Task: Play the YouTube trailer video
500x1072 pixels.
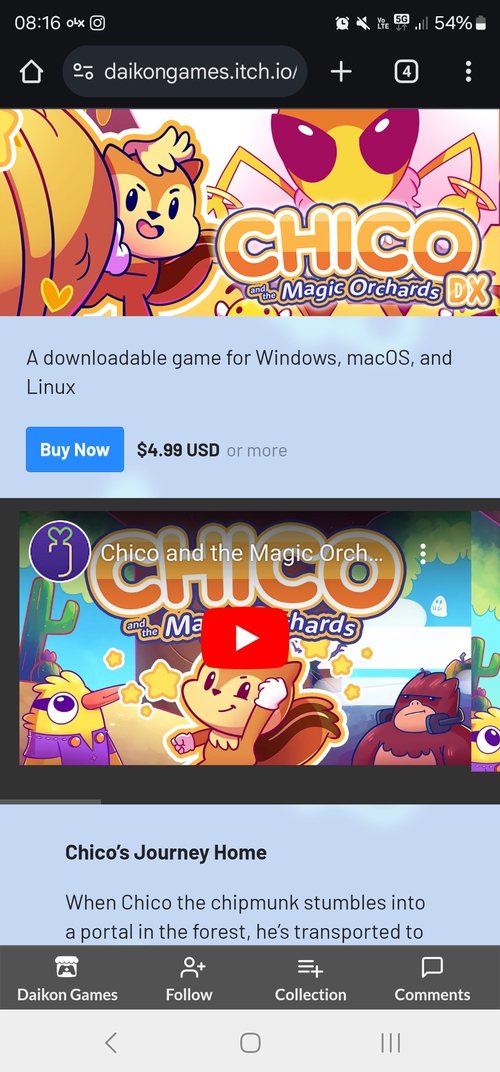Action: click(245, 638)
